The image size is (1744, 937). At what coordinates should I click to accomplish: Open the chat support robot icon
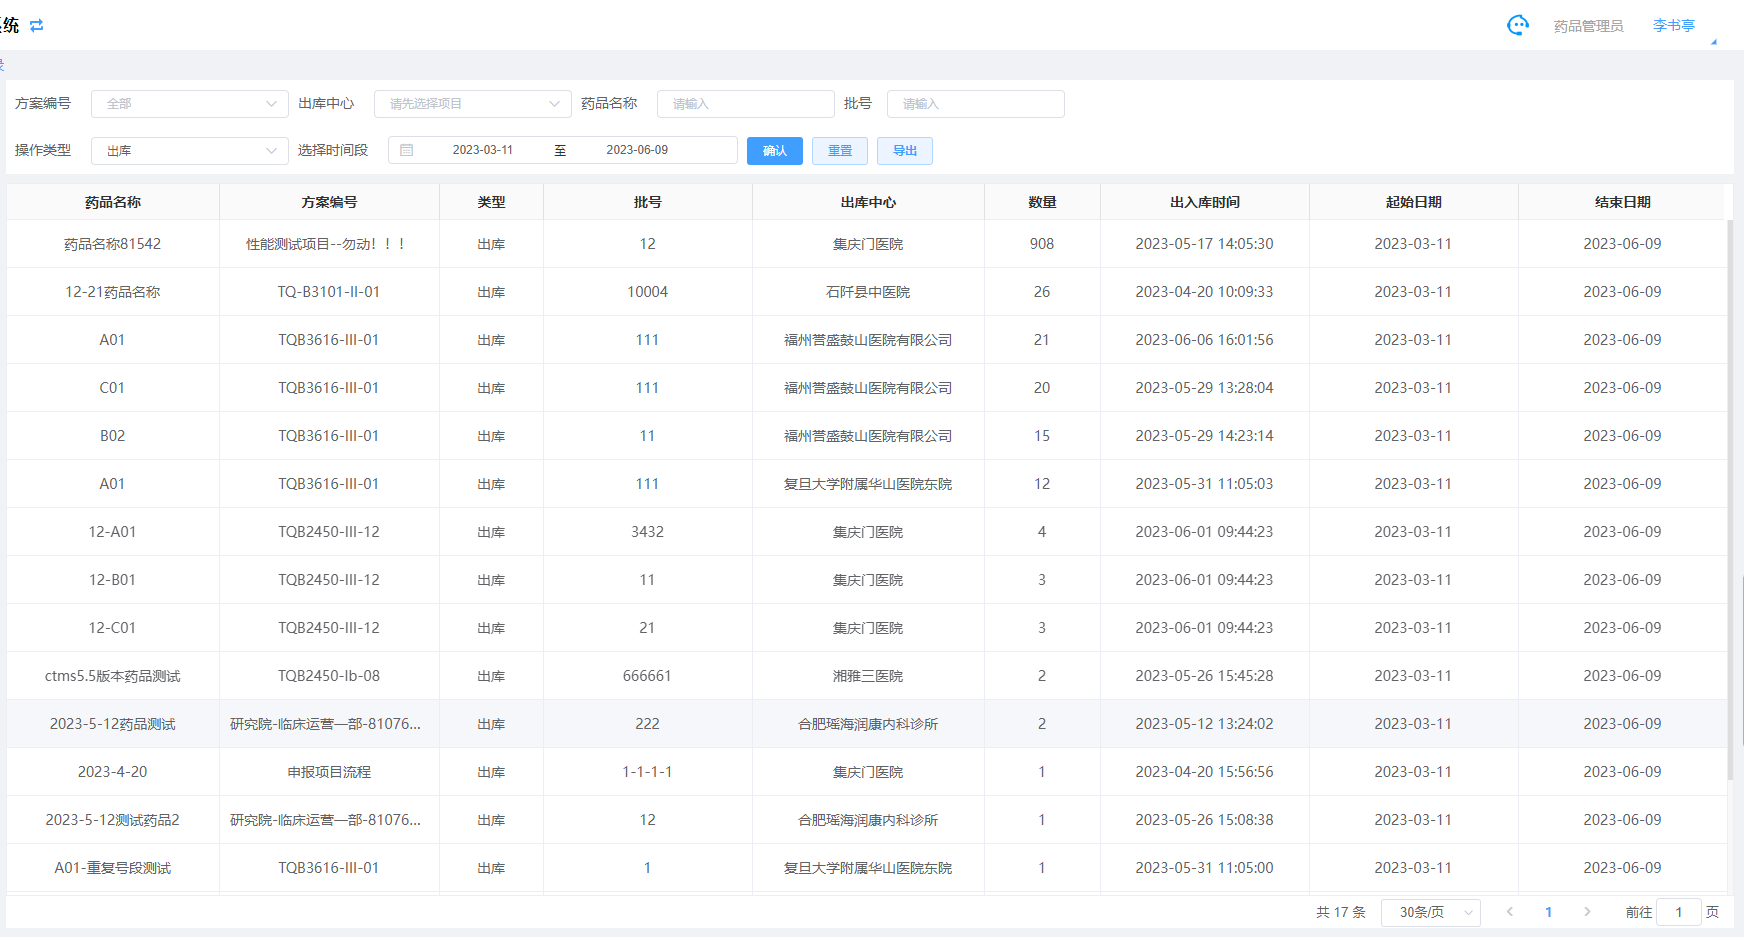[x=1518, y=25]
